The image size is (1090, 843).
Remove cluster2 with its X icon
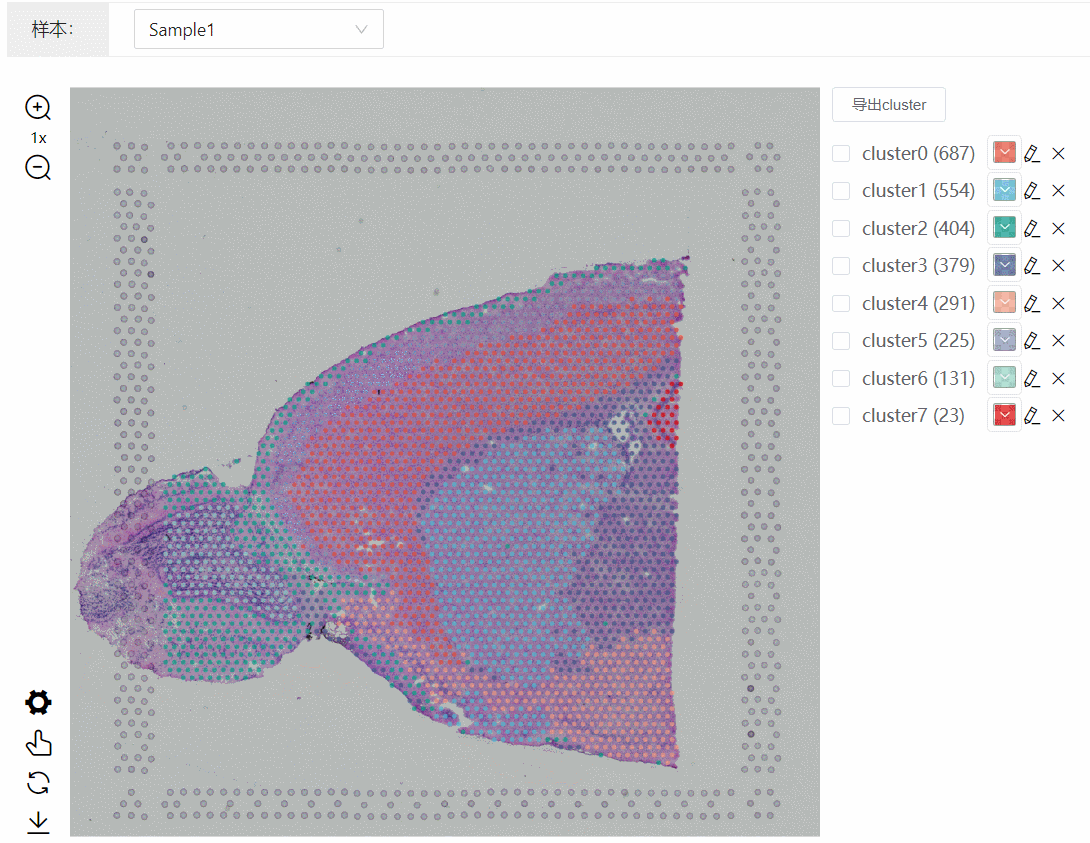click(1059, 228)
